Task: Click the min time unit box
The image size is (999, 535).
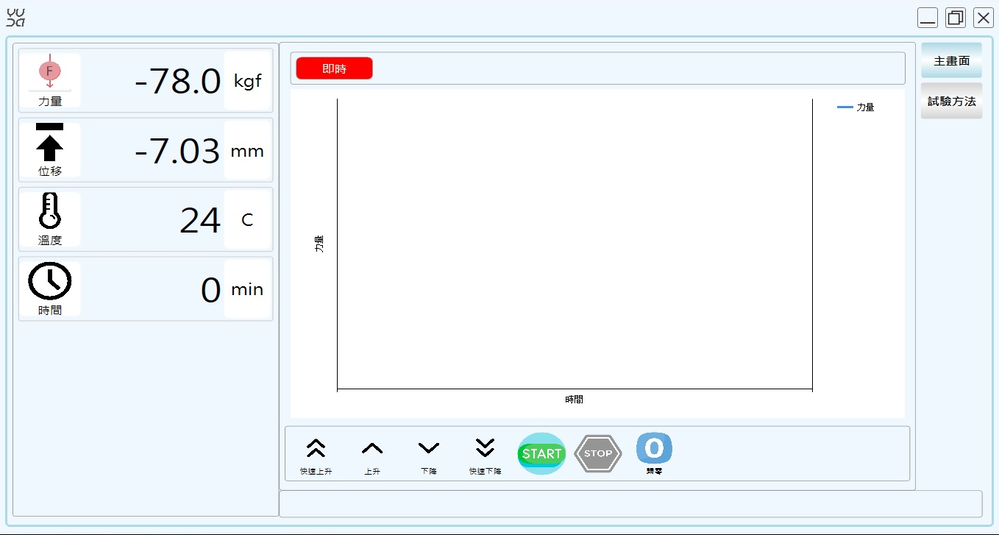Action: pyautogui.click(x=247, y=289)
